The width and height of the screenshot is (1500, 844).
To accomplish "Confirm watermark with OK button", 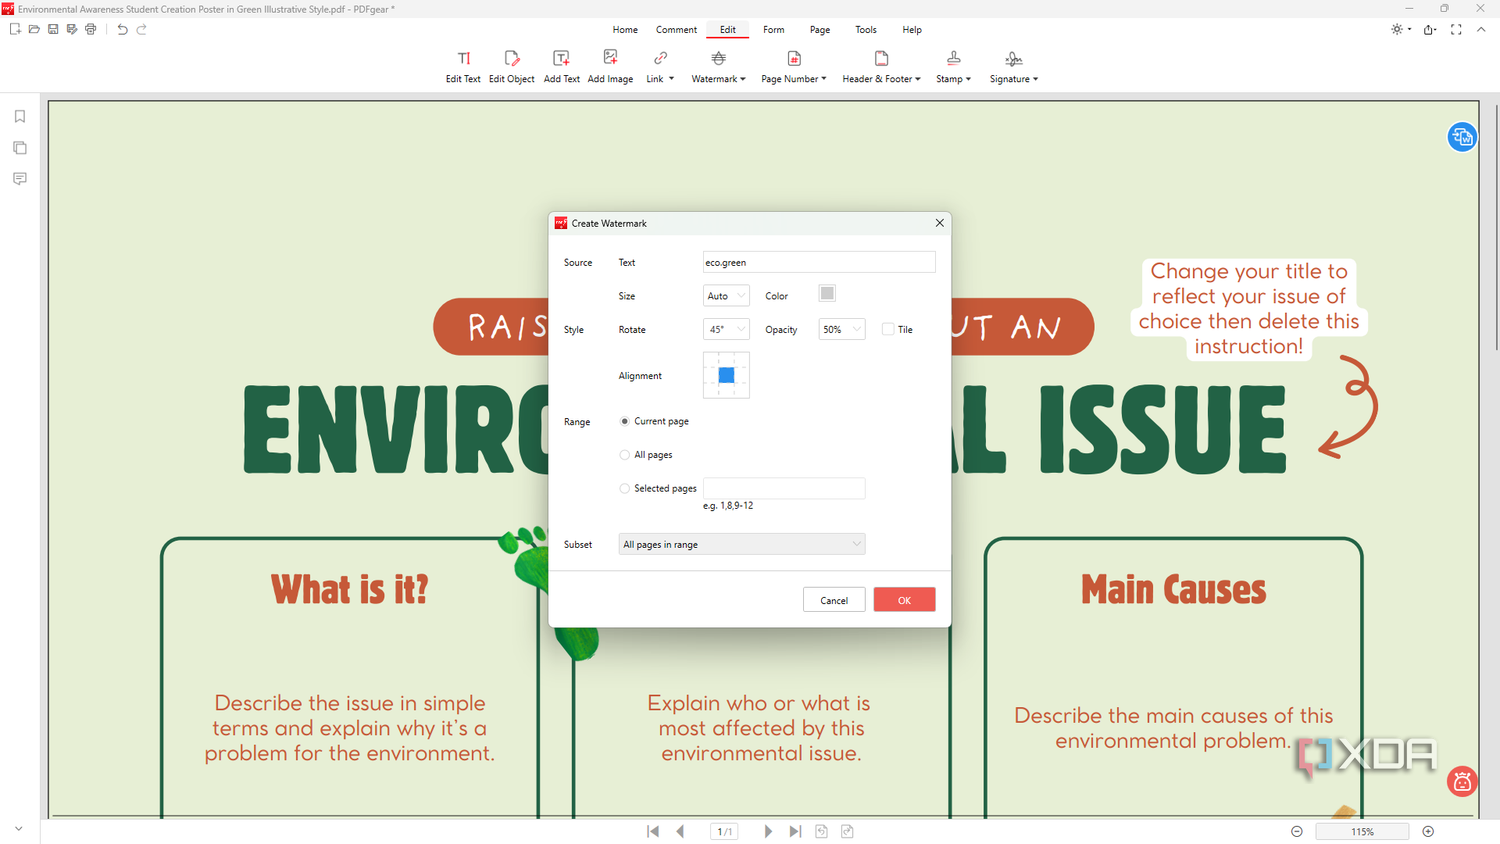I will tap(904, 600).
